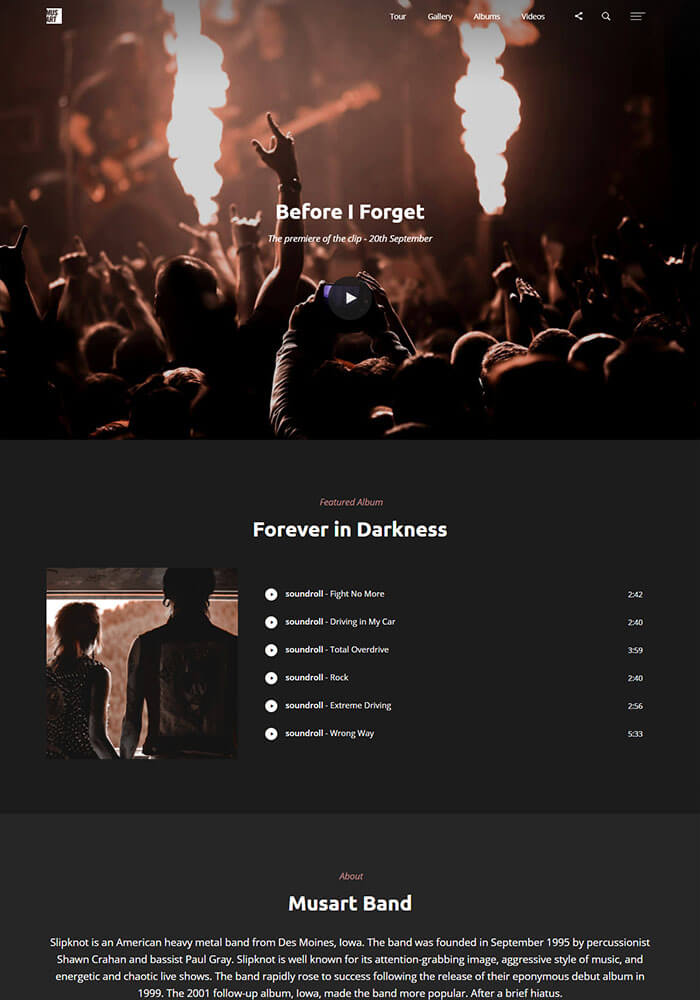Open the Videos menu item
The image size is (700, 1000).
533,17
